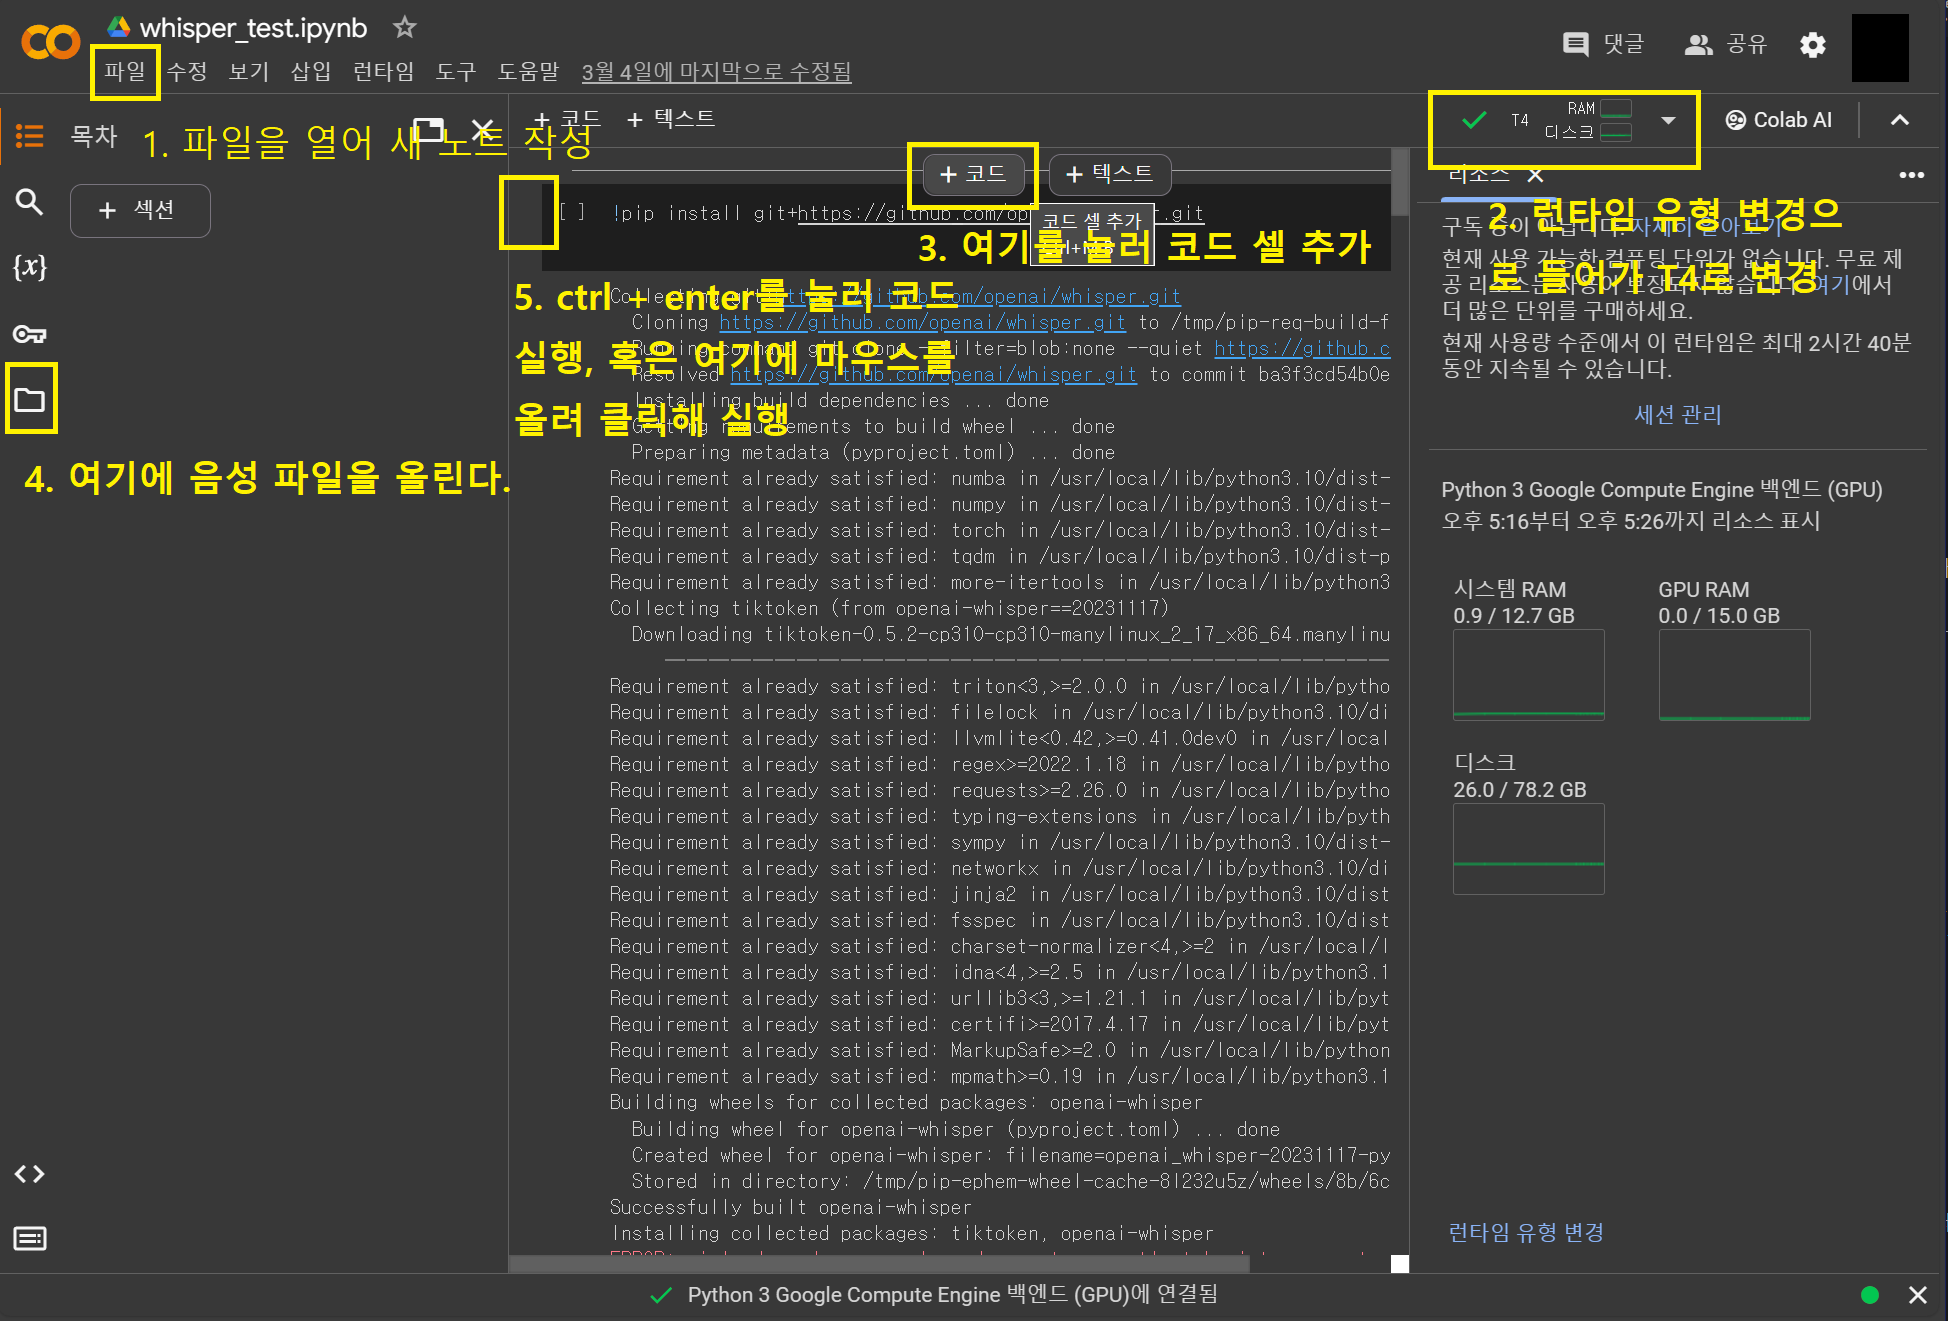Click the 'Resolved' commit whisper.git link
Screen dimensions: 1948x1321
(x=933, y=374)
